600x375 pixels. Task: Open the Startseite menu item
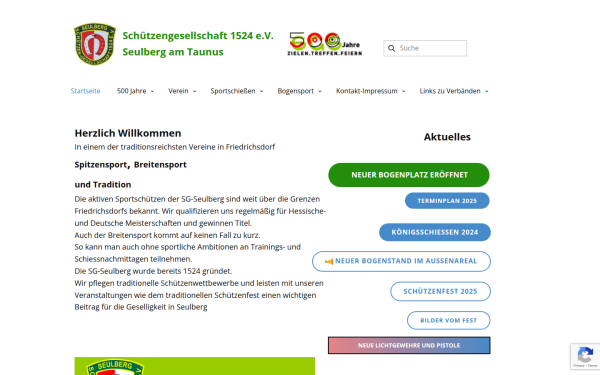pos(85,91)
